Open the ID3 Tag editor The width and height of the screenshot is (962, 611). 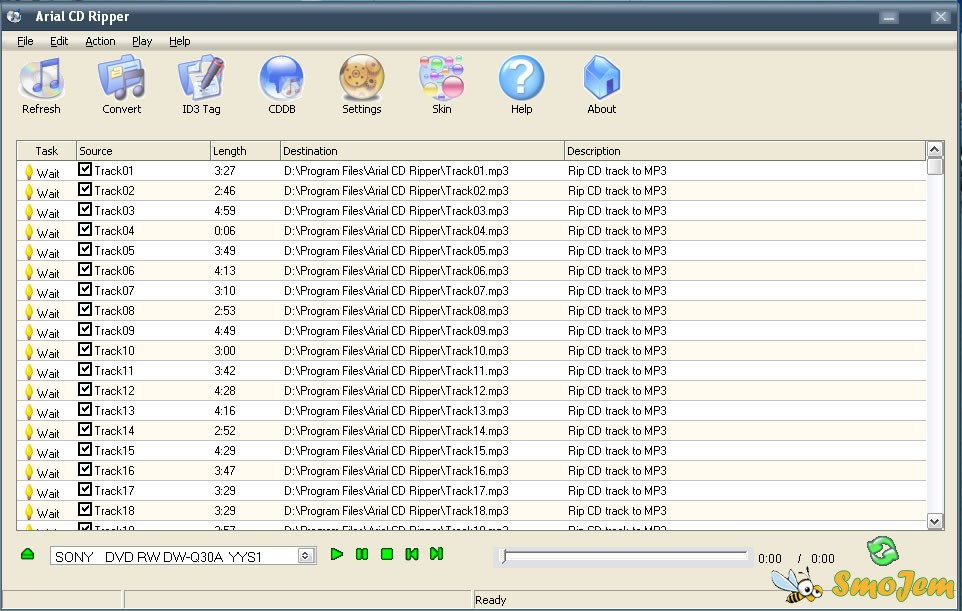(201, 78)
